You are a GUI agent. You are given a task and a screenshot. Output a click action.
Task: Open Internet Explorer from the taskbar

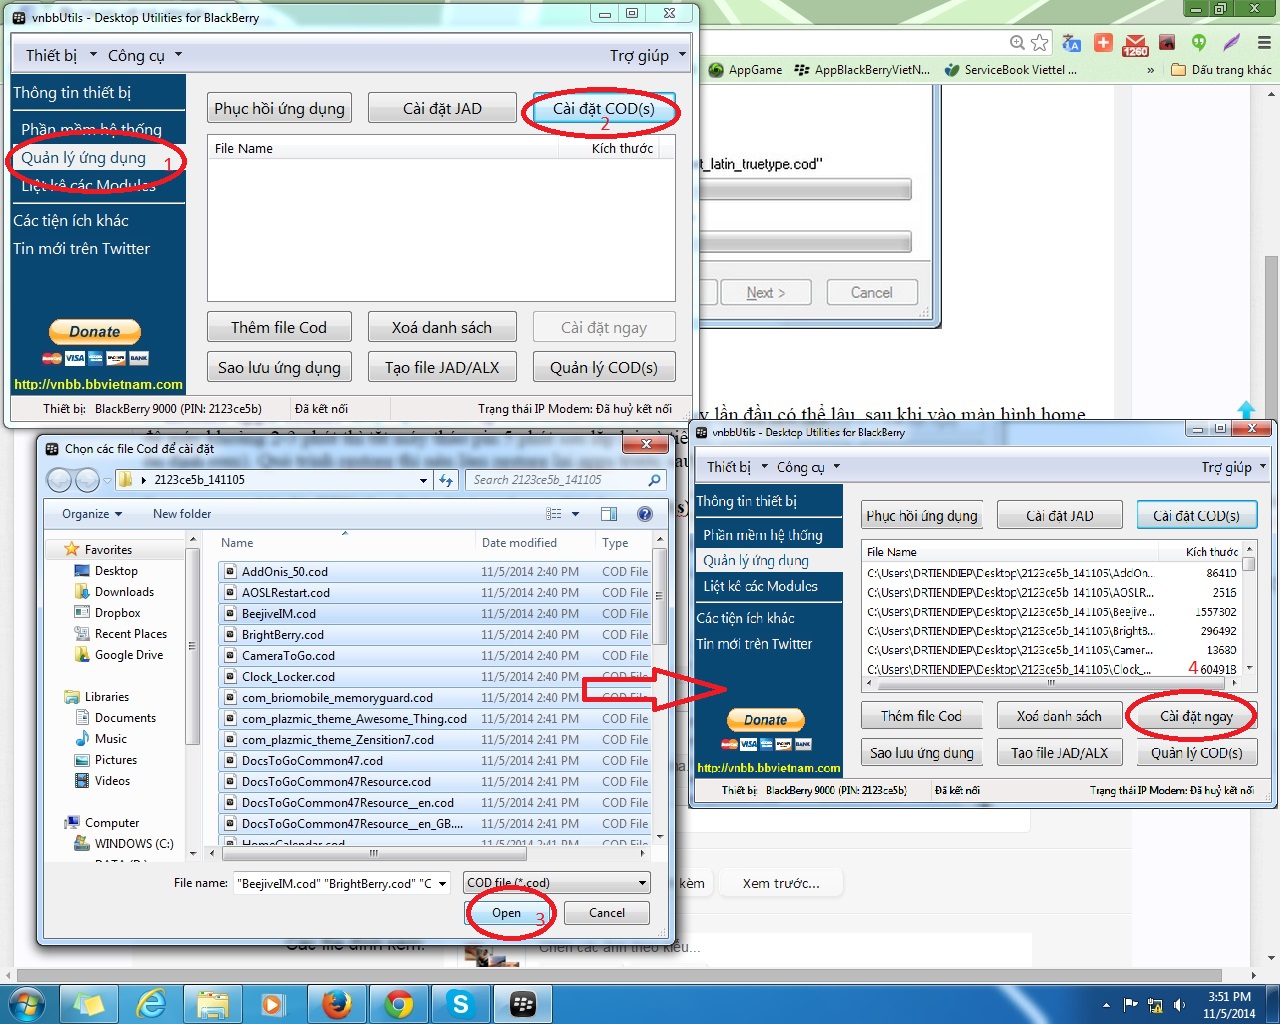tap(151, 1003)
